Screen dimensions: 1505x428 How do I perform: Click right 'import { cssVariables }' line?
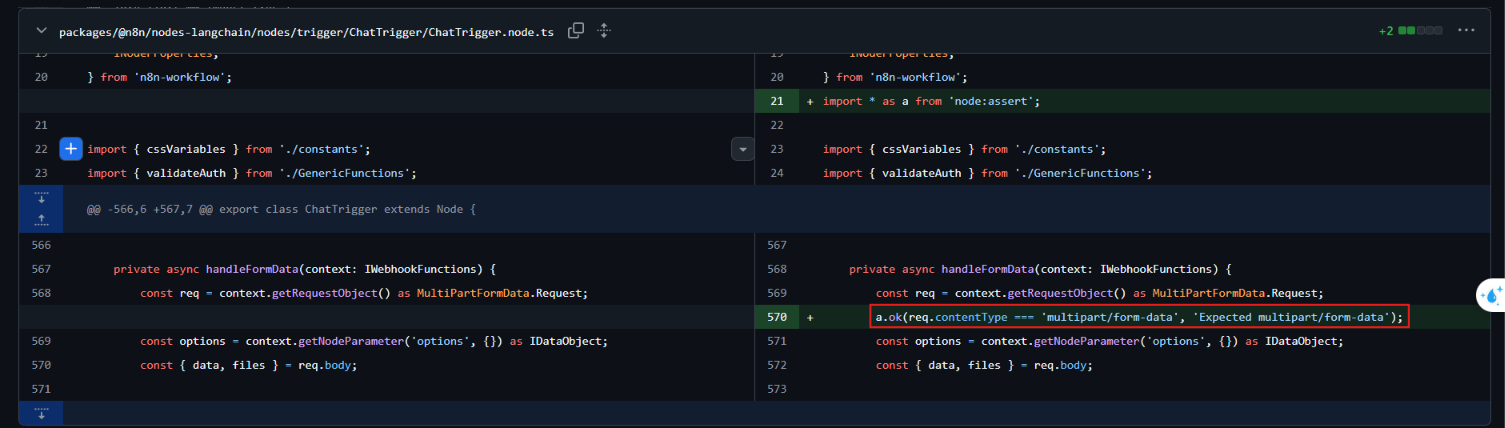point(964,149)
